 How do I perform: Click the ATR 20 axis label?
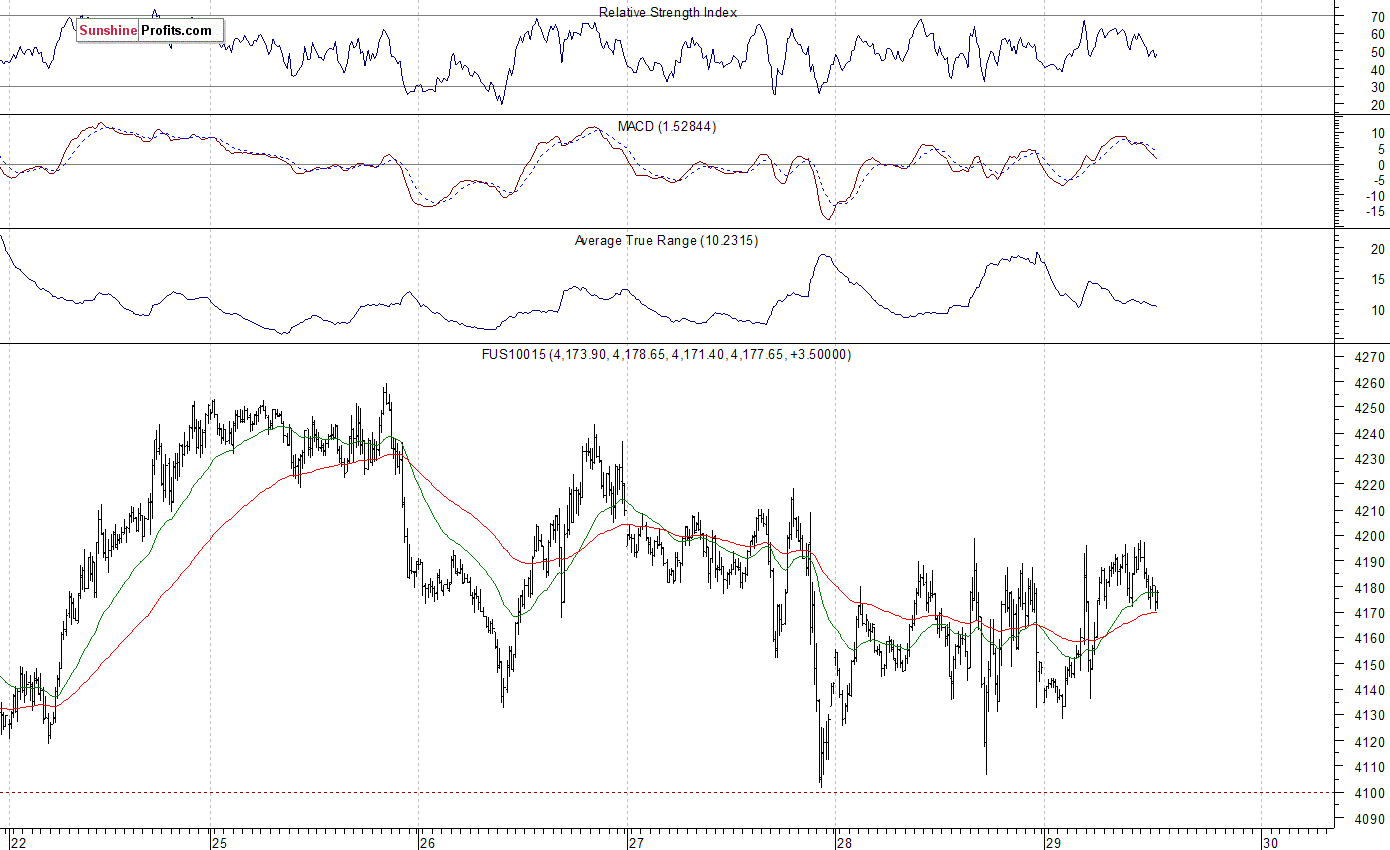click(x=1377, y=249)
